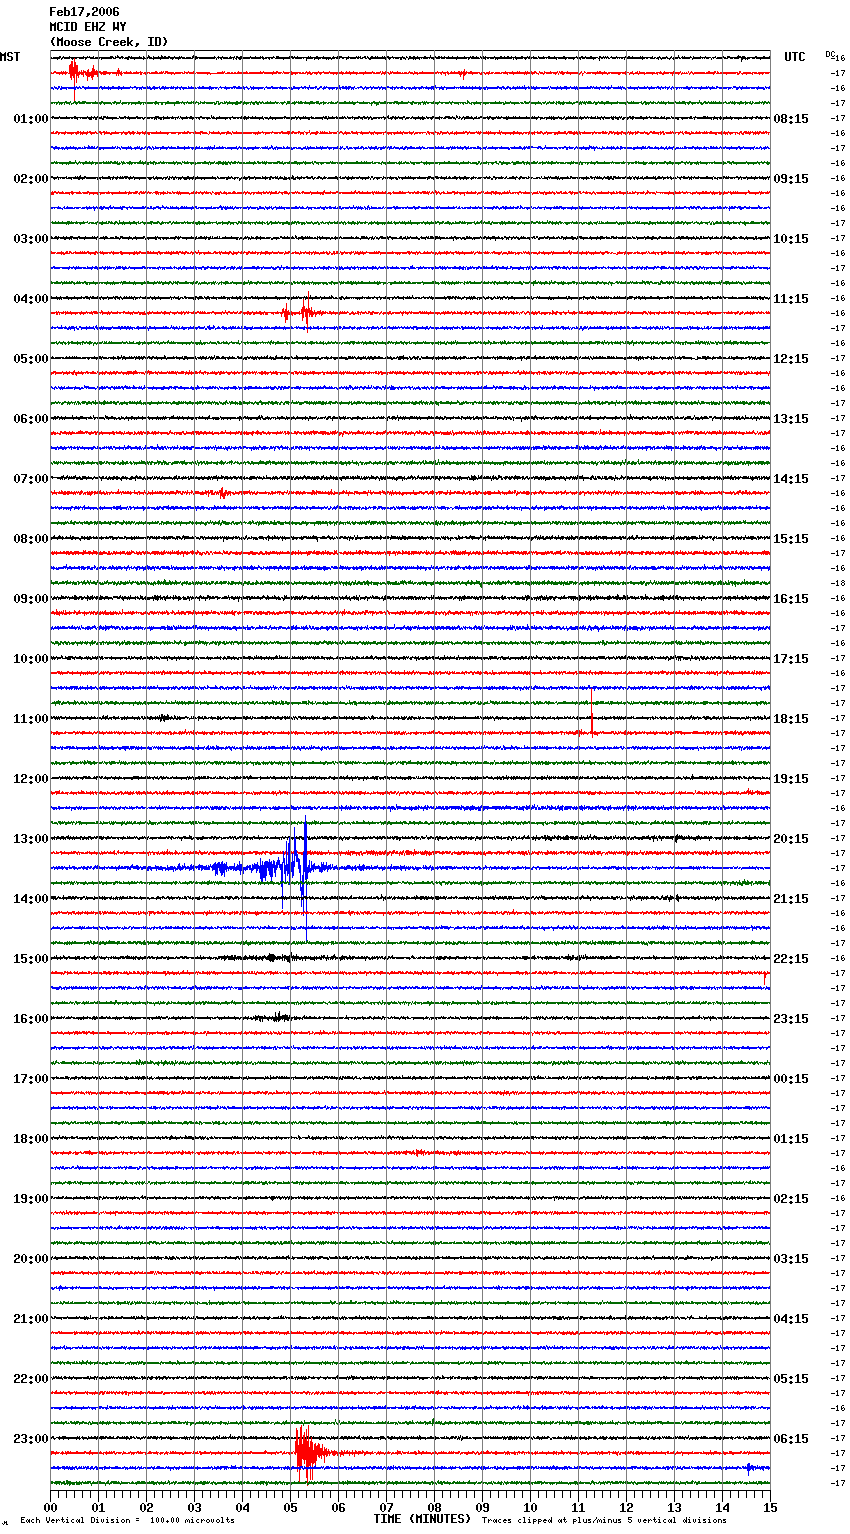This screenshot has width=850, height=1534.
Task: Click the "MST" column header
Action: pyautogui.click(x=10, y=57)
